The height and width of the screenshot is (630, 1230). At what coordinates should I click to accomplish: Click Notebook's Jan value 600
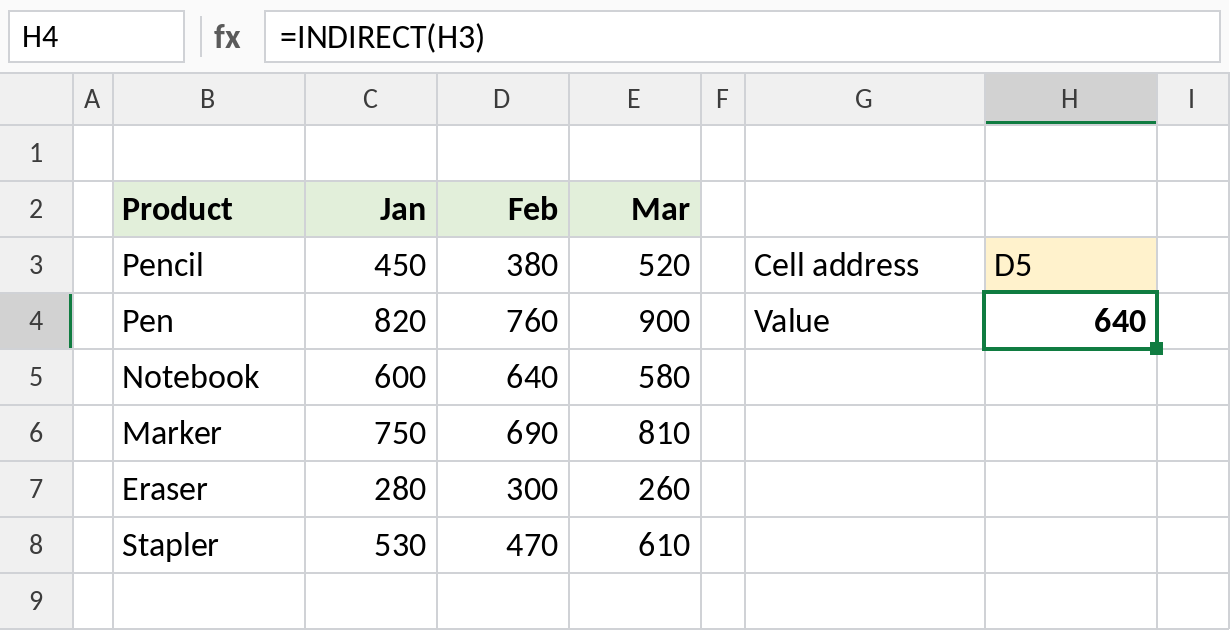(371, 377)
